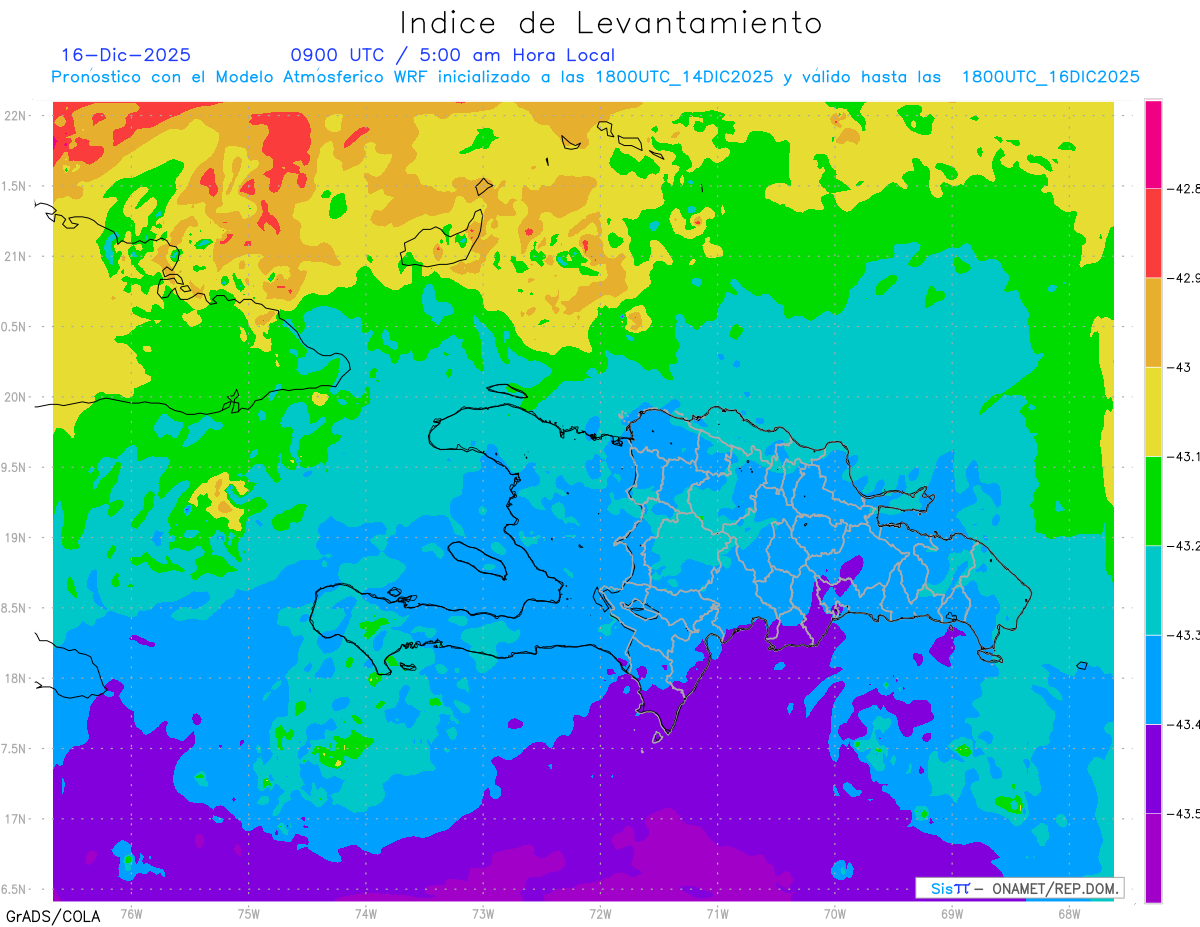This screenshot has width=1200, height=927.
Task: Click the '76W' longitude label
Action: (131, 913)
